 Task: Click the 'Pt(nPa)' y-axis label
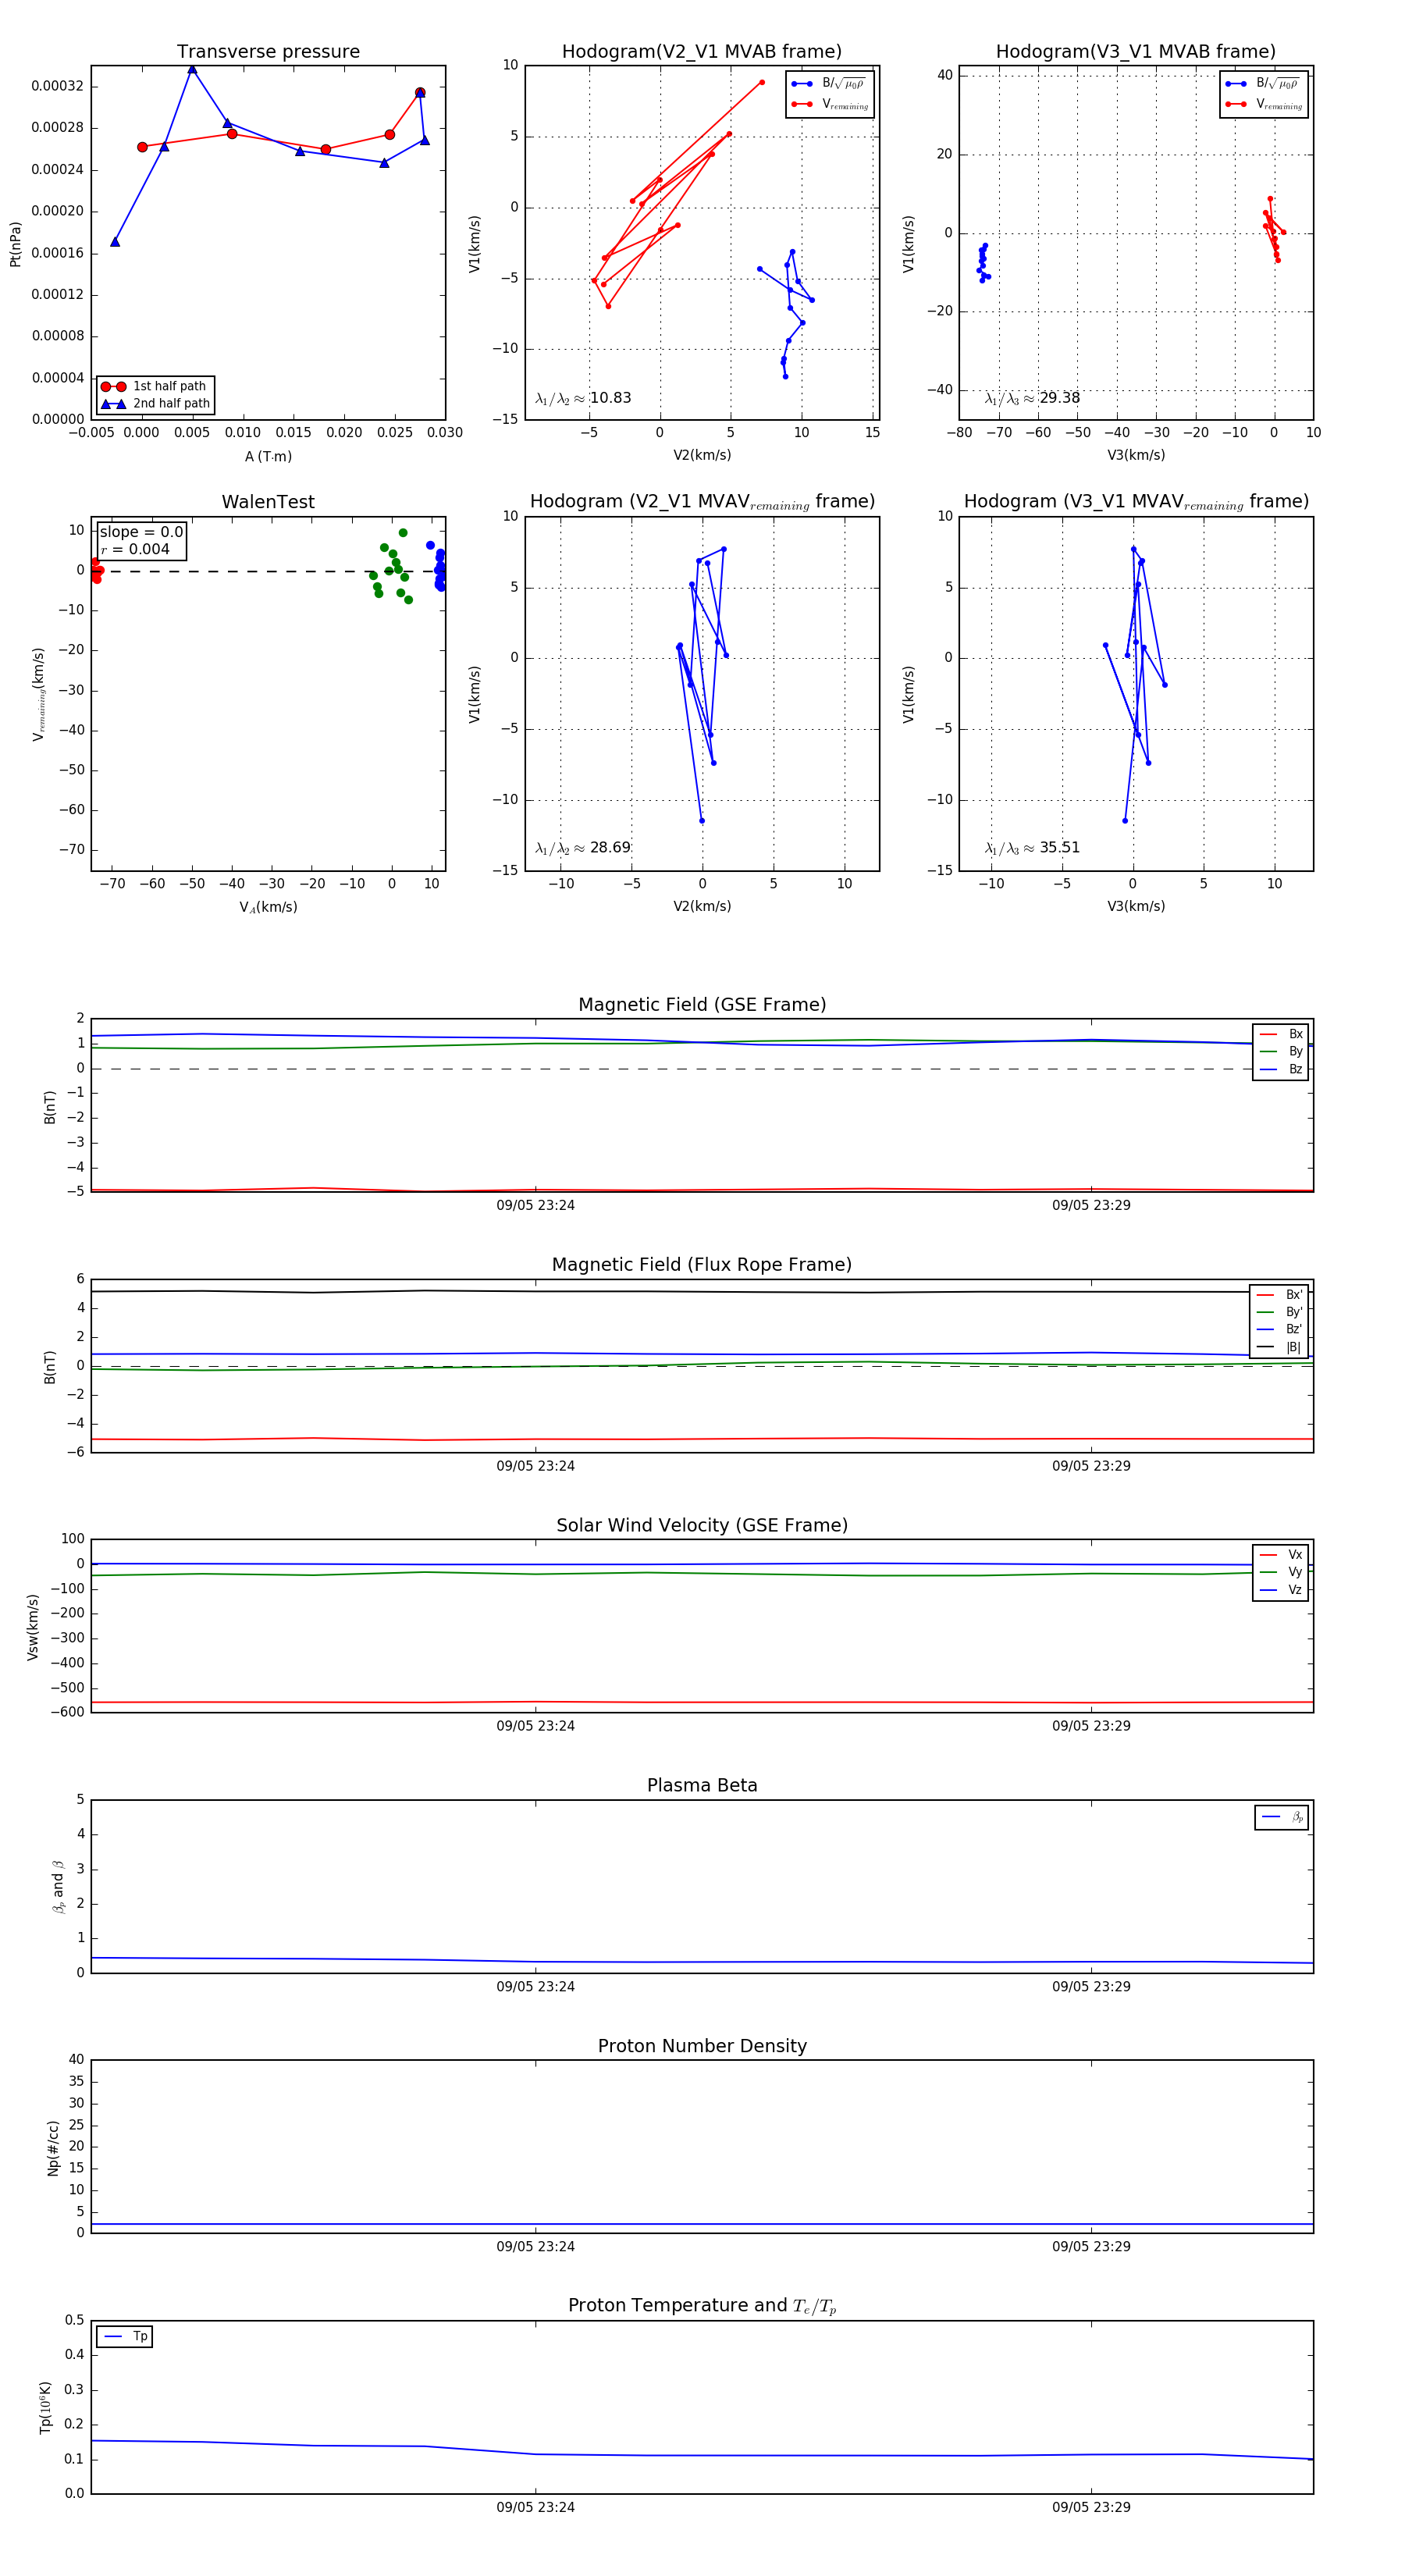[15, 244]
